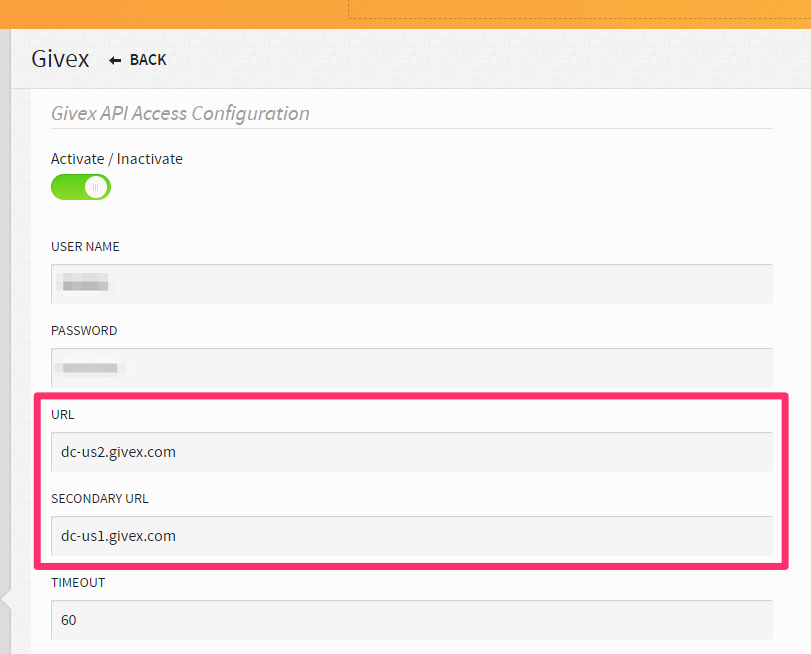Click the Givex API Access Configuration heading
Image resolution: width=811 pixels, height=654 pixels.
click(180, 113)
